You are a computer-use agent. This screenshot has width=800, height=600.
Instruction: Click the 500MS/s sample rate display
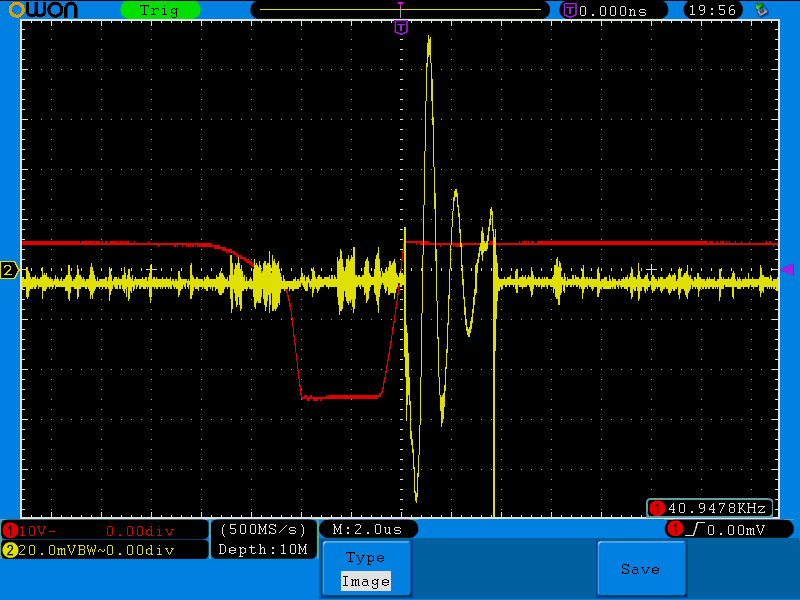point(263,529)
